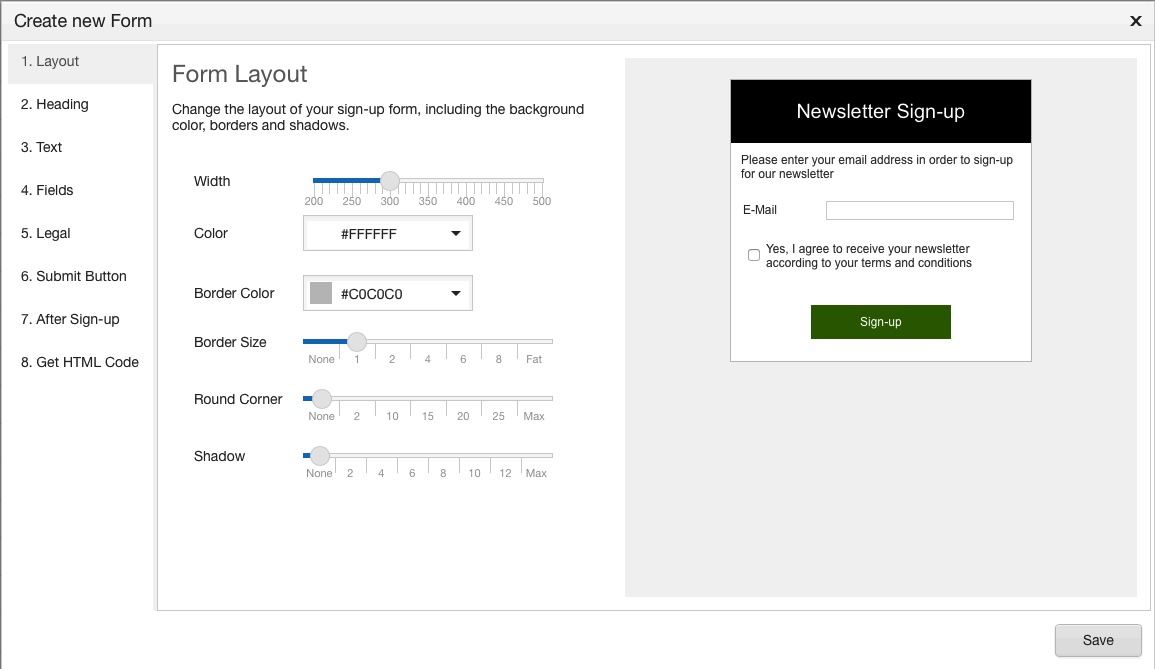The width and height of the screenshot is (1155, 669).
Task: Click the 'Please enter your email address' text
Action: [x=877, y=167]
